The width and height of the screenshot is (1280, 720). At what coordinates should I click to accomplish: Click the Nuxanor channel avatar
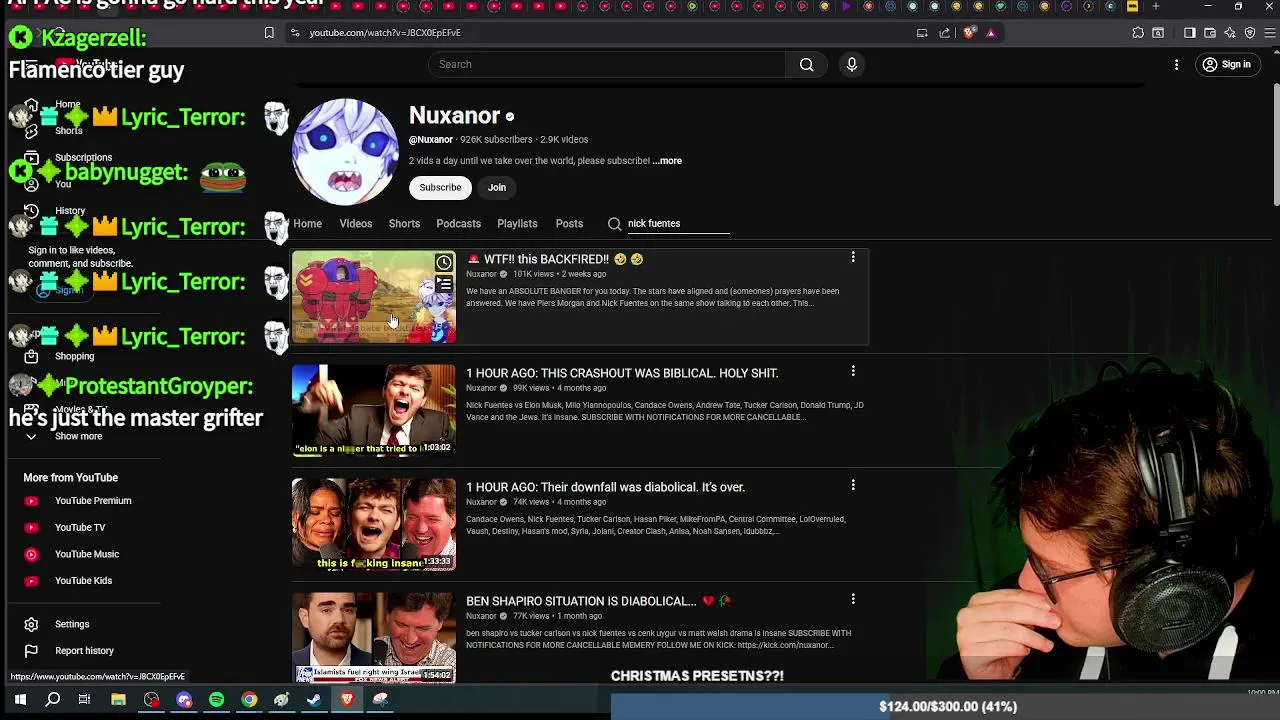345,152
